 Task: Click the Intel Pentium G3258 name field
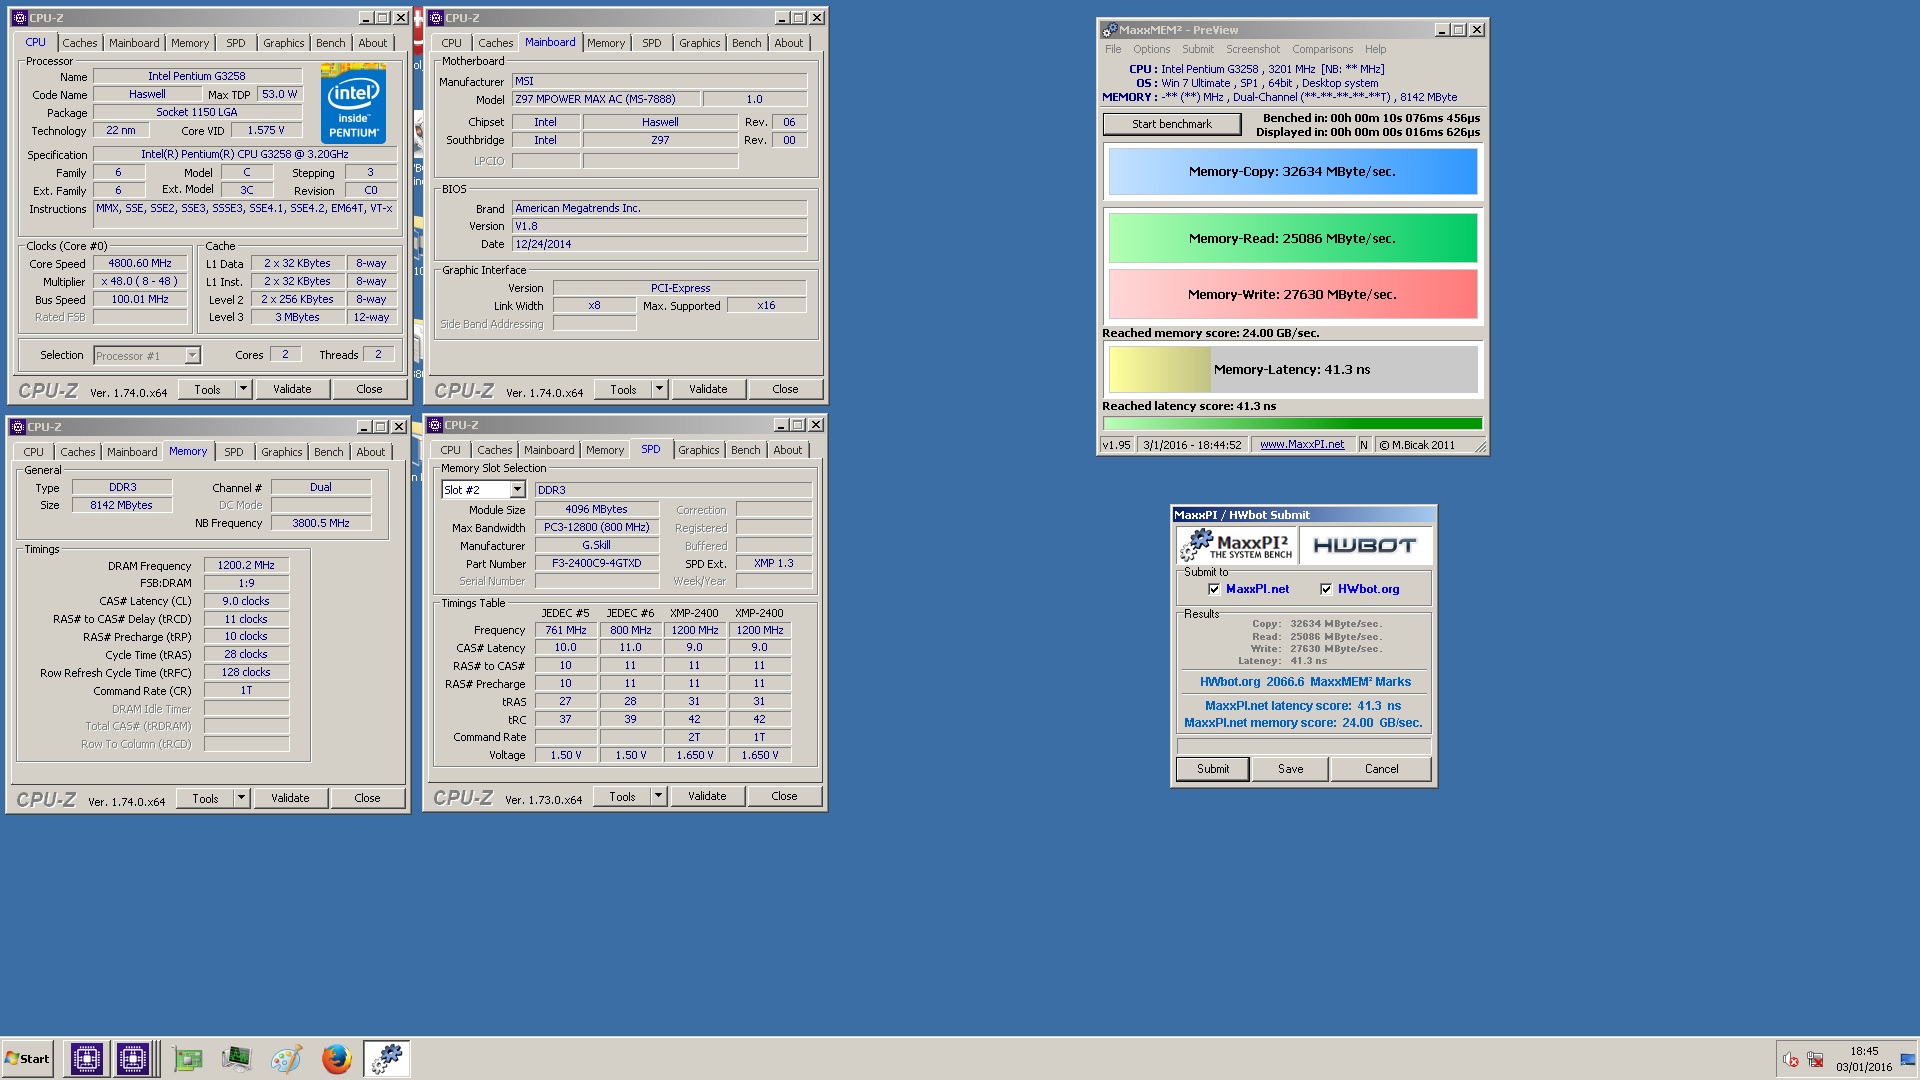[x=197, y=76]
